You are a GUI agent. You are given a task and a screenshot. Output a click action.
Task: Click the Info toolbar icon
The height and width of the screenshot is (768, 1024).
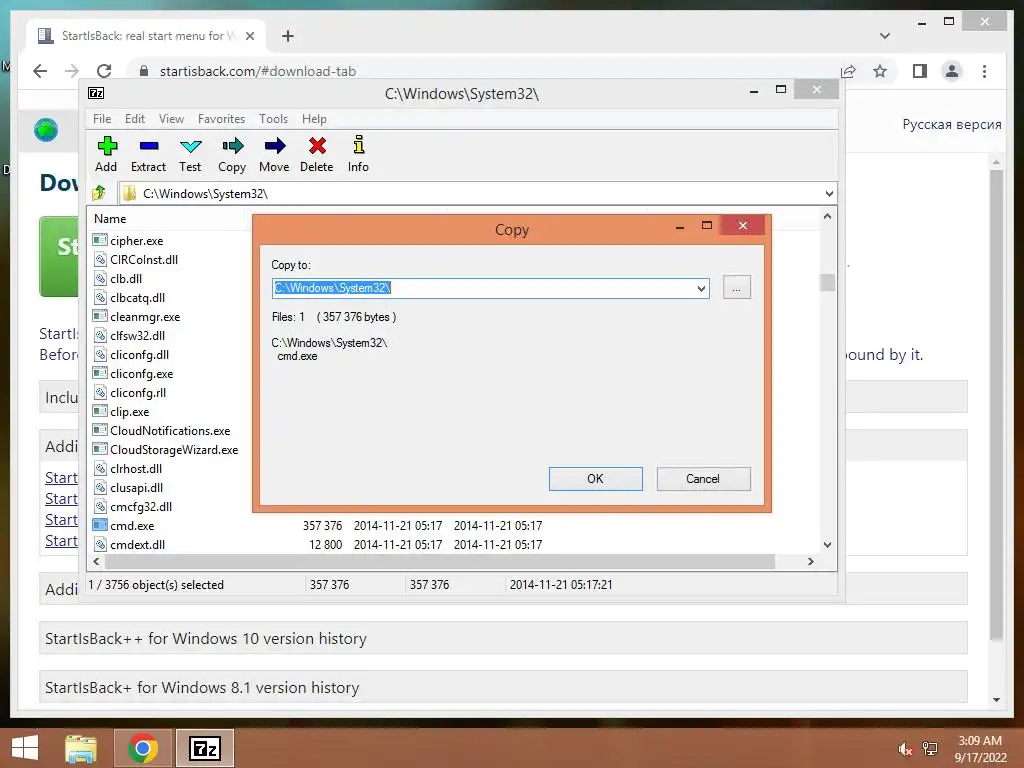click(x=358, y=154)
